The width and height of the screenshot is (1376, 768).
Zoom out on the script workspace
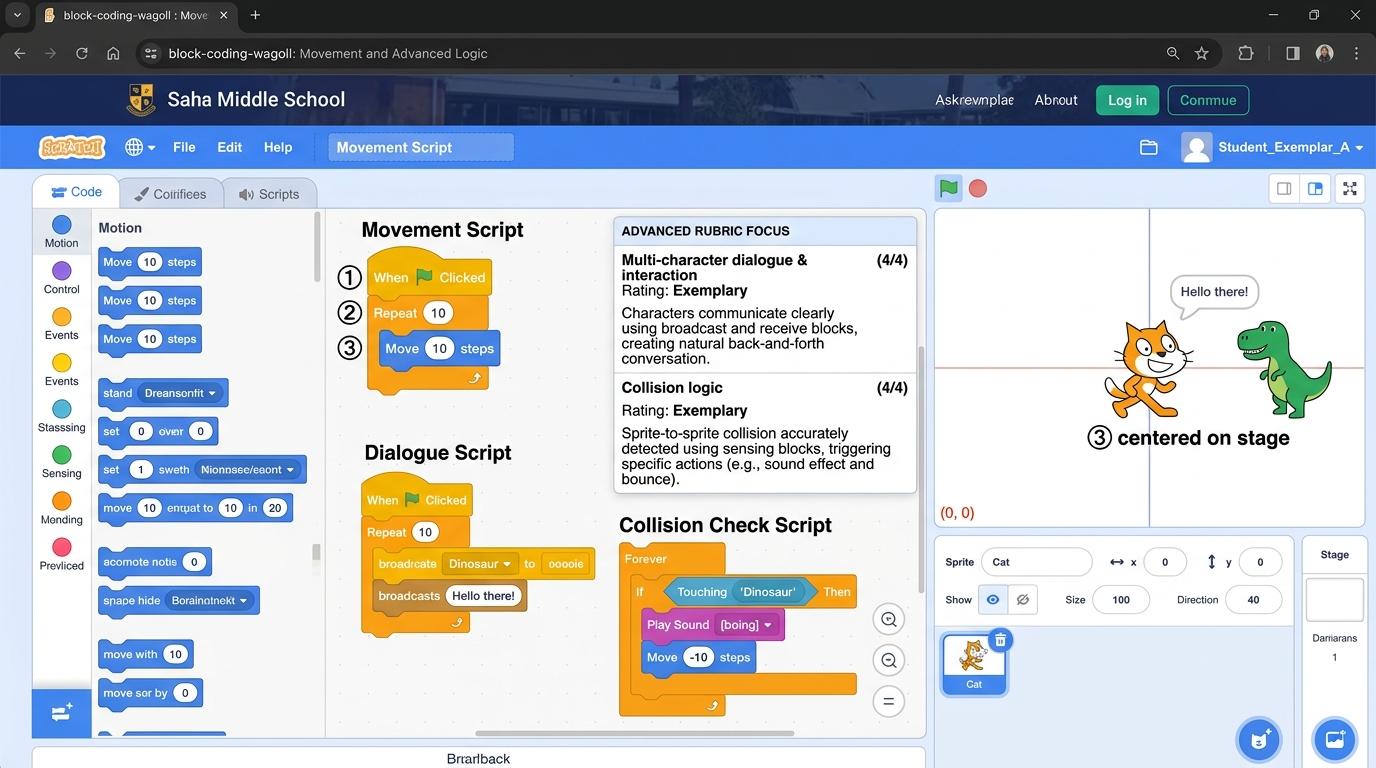click(888, 660)
